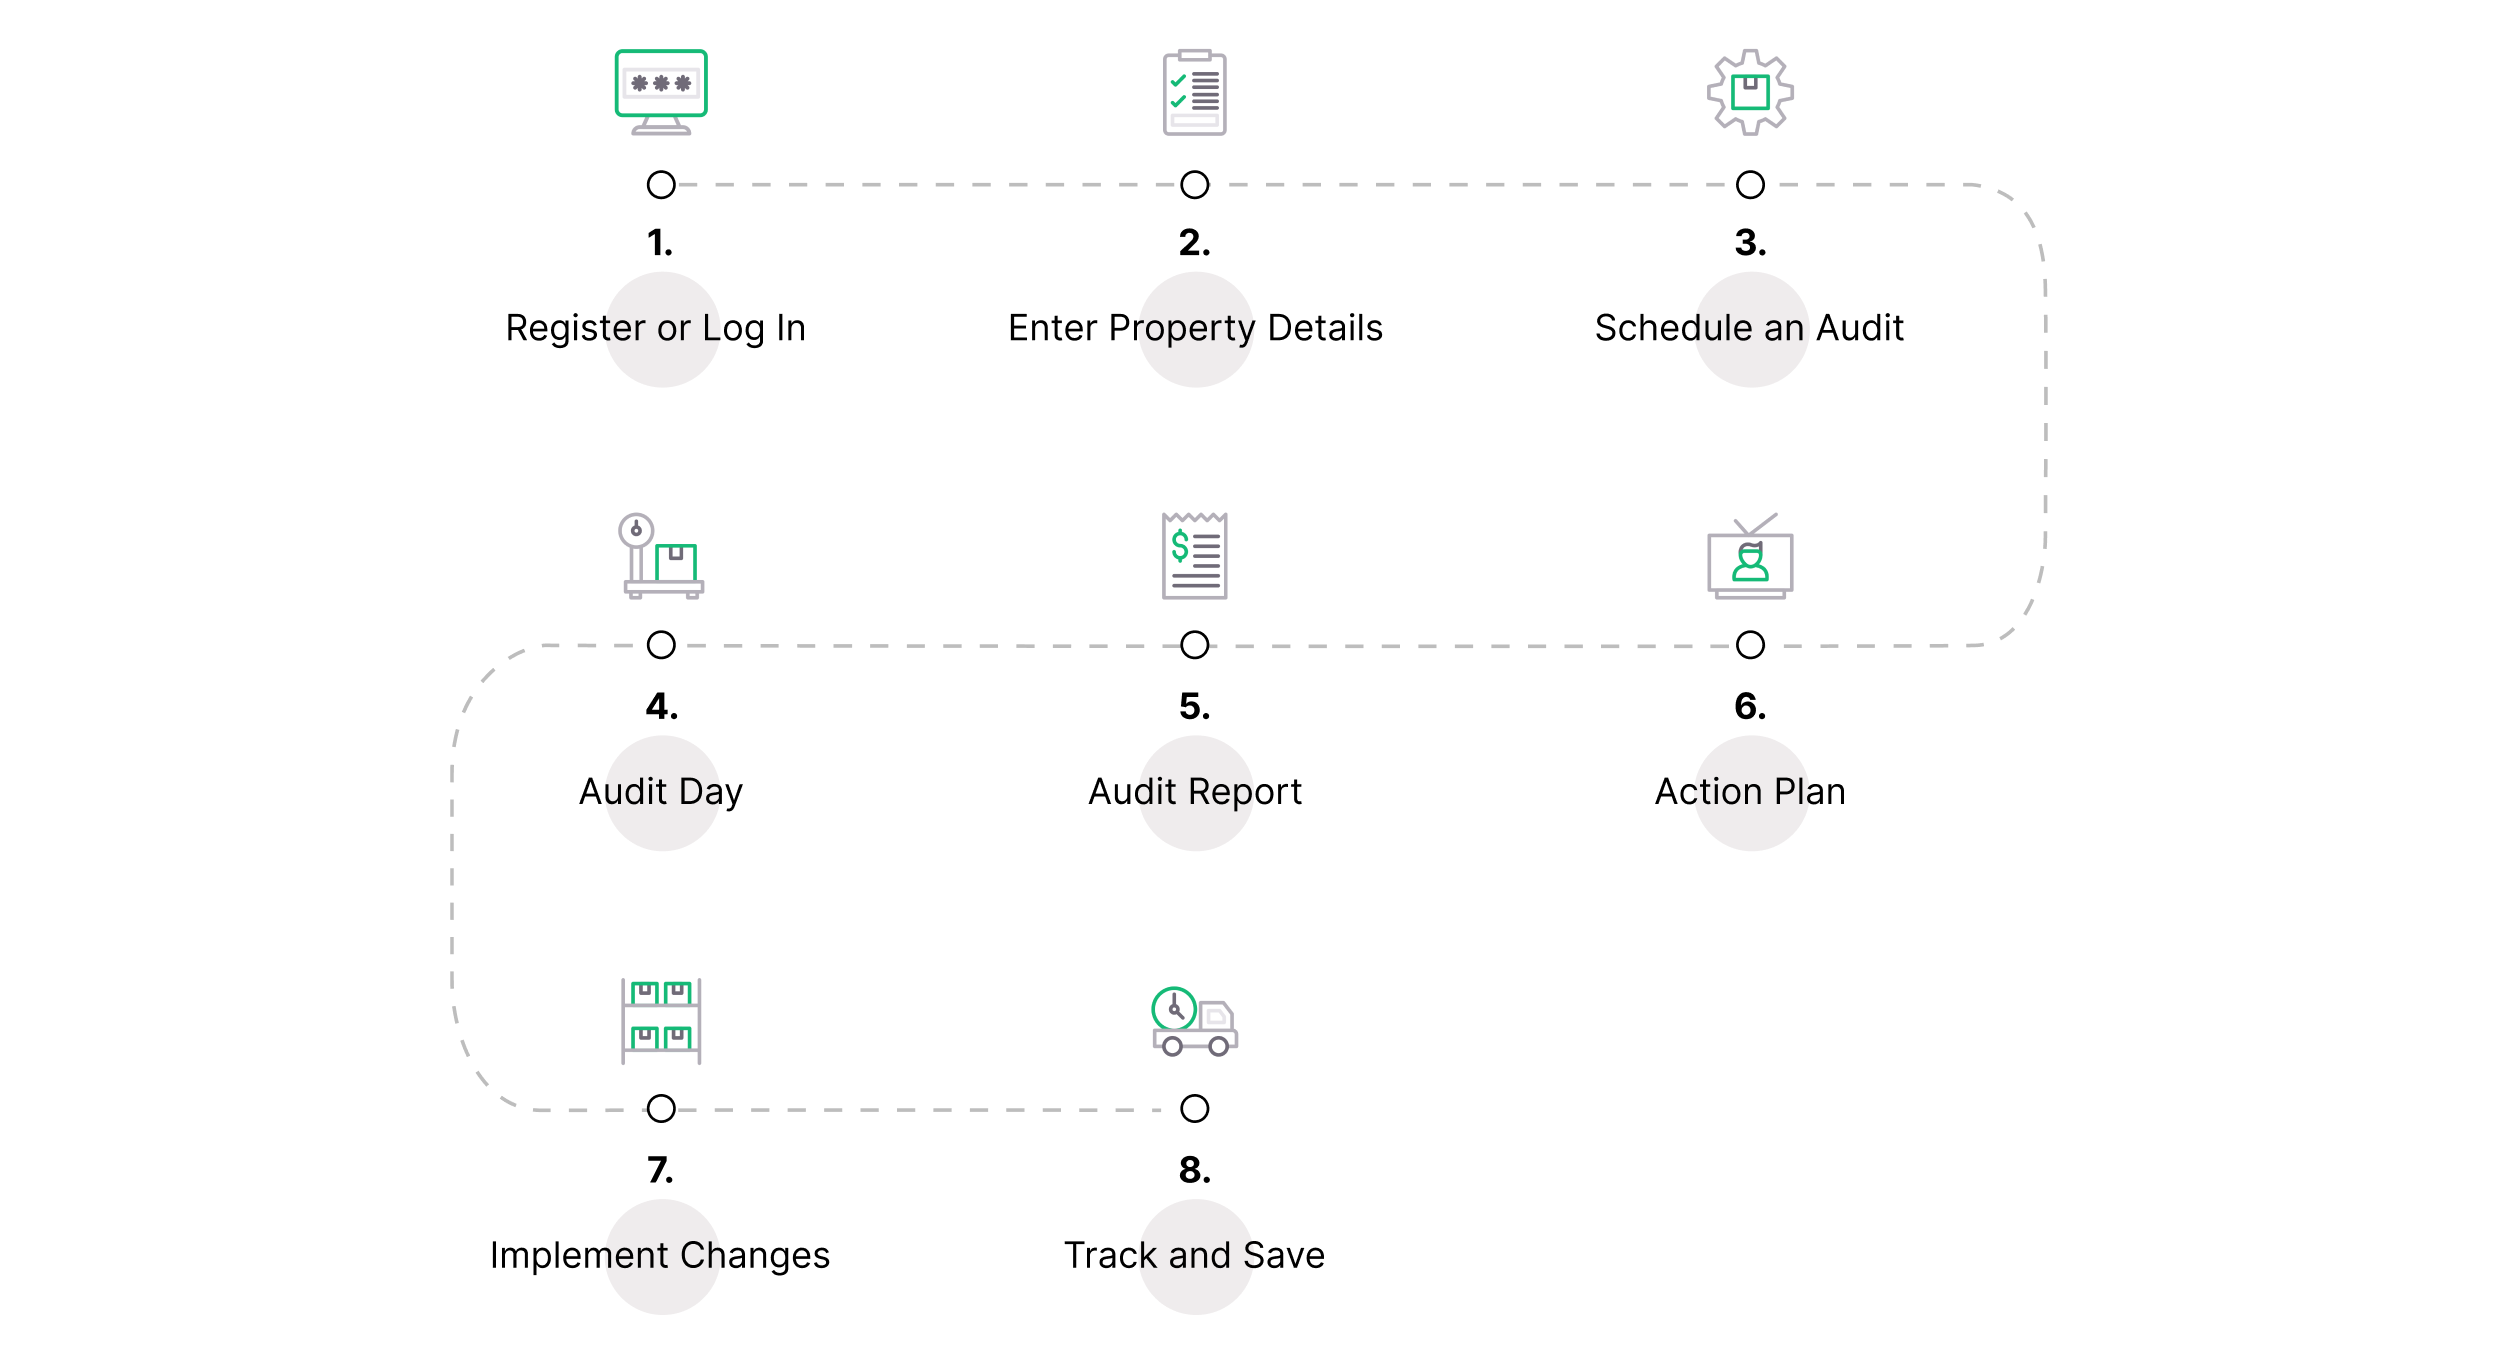Viewport: 2500px width, 1350px height.
Task: Click the Audit Day step text
Action: click(x=661, y=793)
